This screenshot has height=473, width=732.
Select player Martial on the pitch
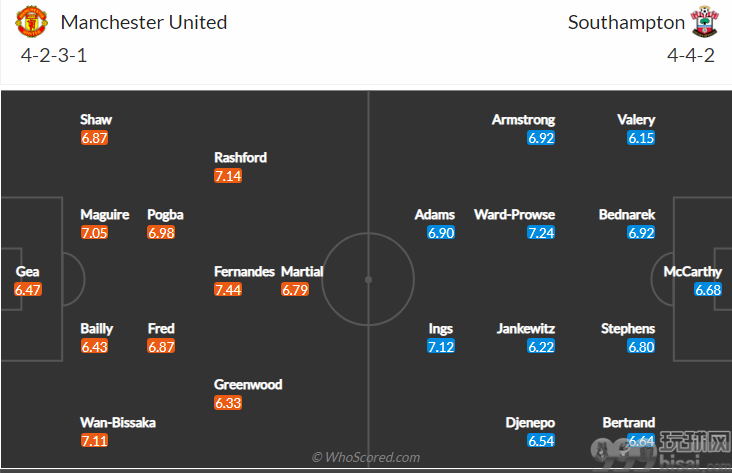(x=302, y=271)
